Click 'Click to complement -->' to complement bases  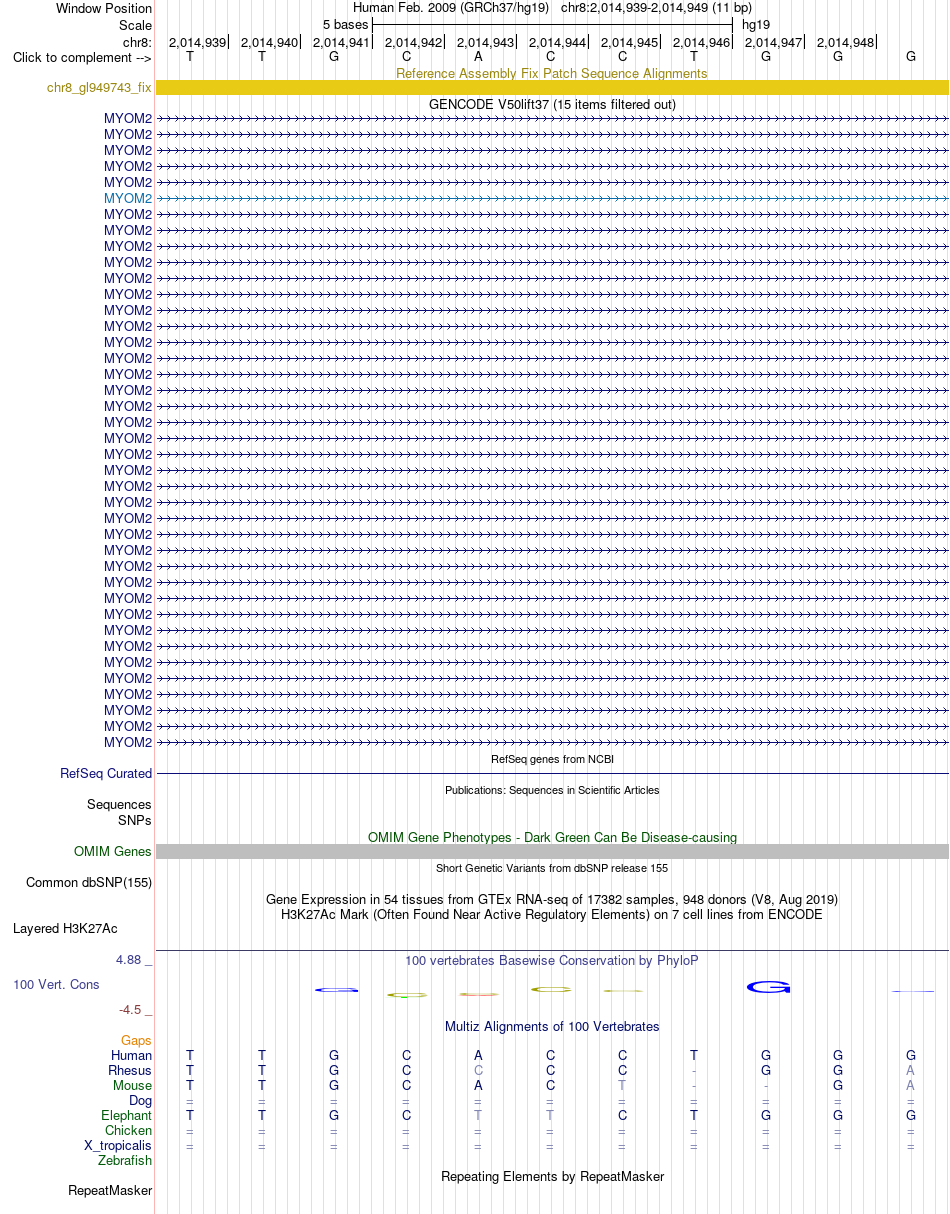pos(82,58)
